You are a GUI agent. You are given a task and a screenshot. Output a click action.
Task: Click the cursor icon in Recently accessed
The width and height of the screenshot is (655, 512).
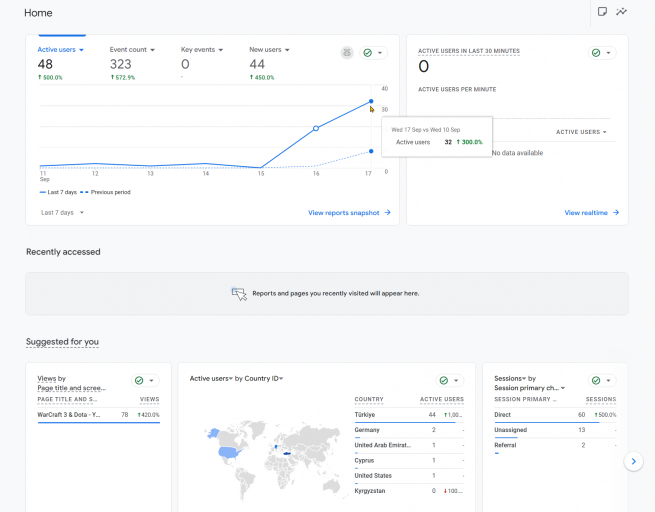click(x=239, y=294)
